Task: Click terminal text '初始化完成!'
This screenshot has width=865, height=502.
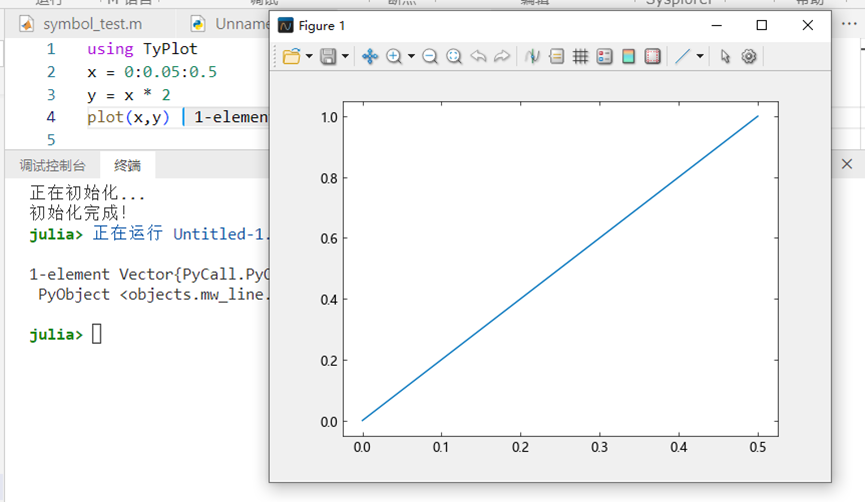Action: [78, 213]
